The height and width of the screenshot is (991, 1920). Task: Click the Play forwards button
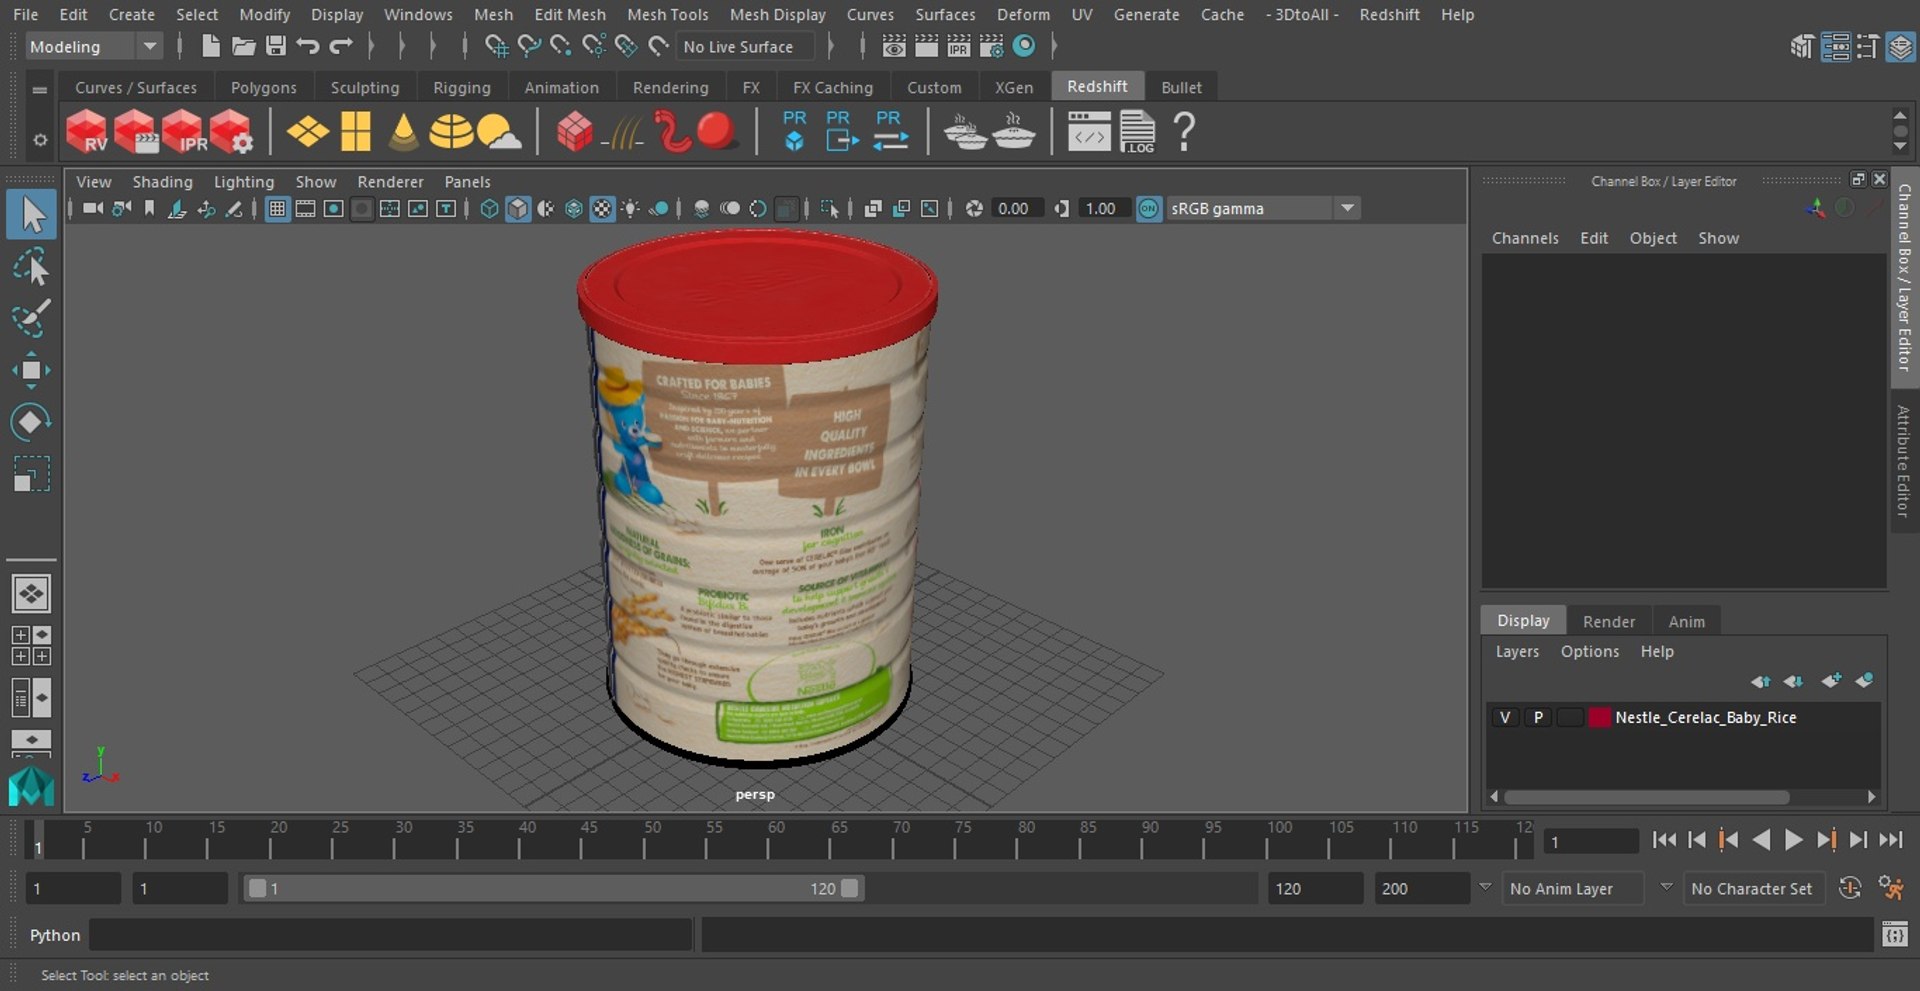(1794, 840)
